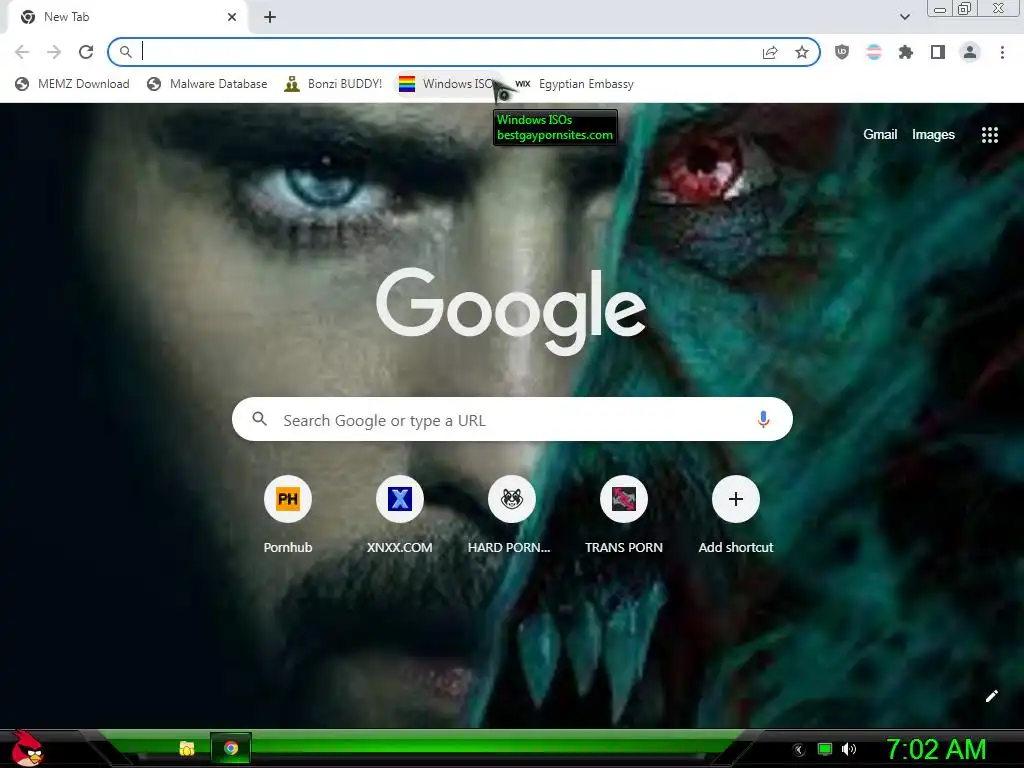Start voice search with microphone
Screen dimensions: 1024x768
763,419
